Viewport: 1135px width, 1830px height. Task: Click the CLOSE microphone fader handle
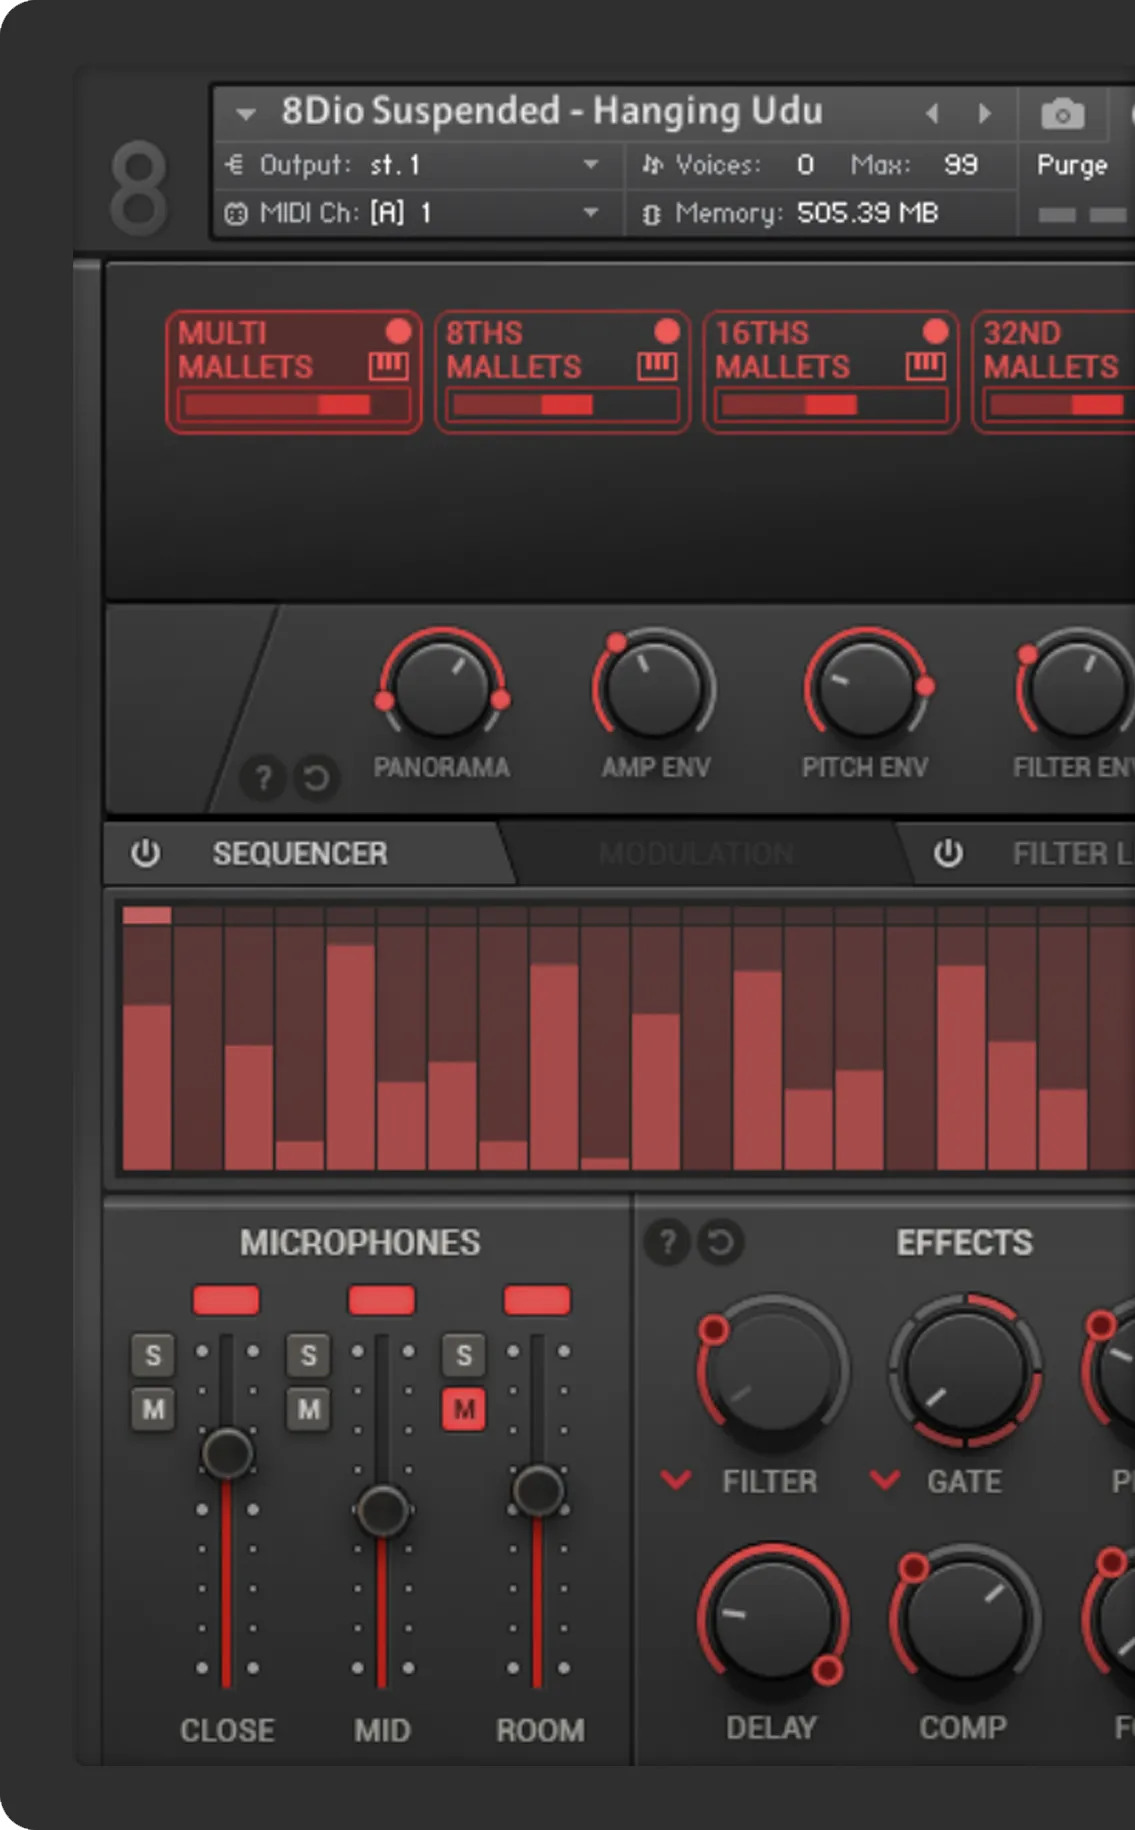tap(227, 1453)
